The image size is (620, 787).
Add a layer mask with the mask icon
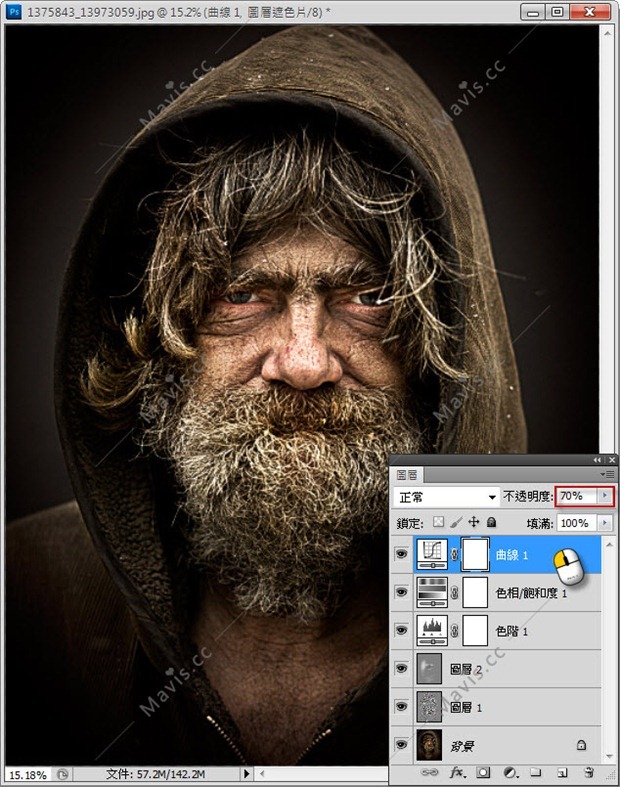[x=483, y=772]
